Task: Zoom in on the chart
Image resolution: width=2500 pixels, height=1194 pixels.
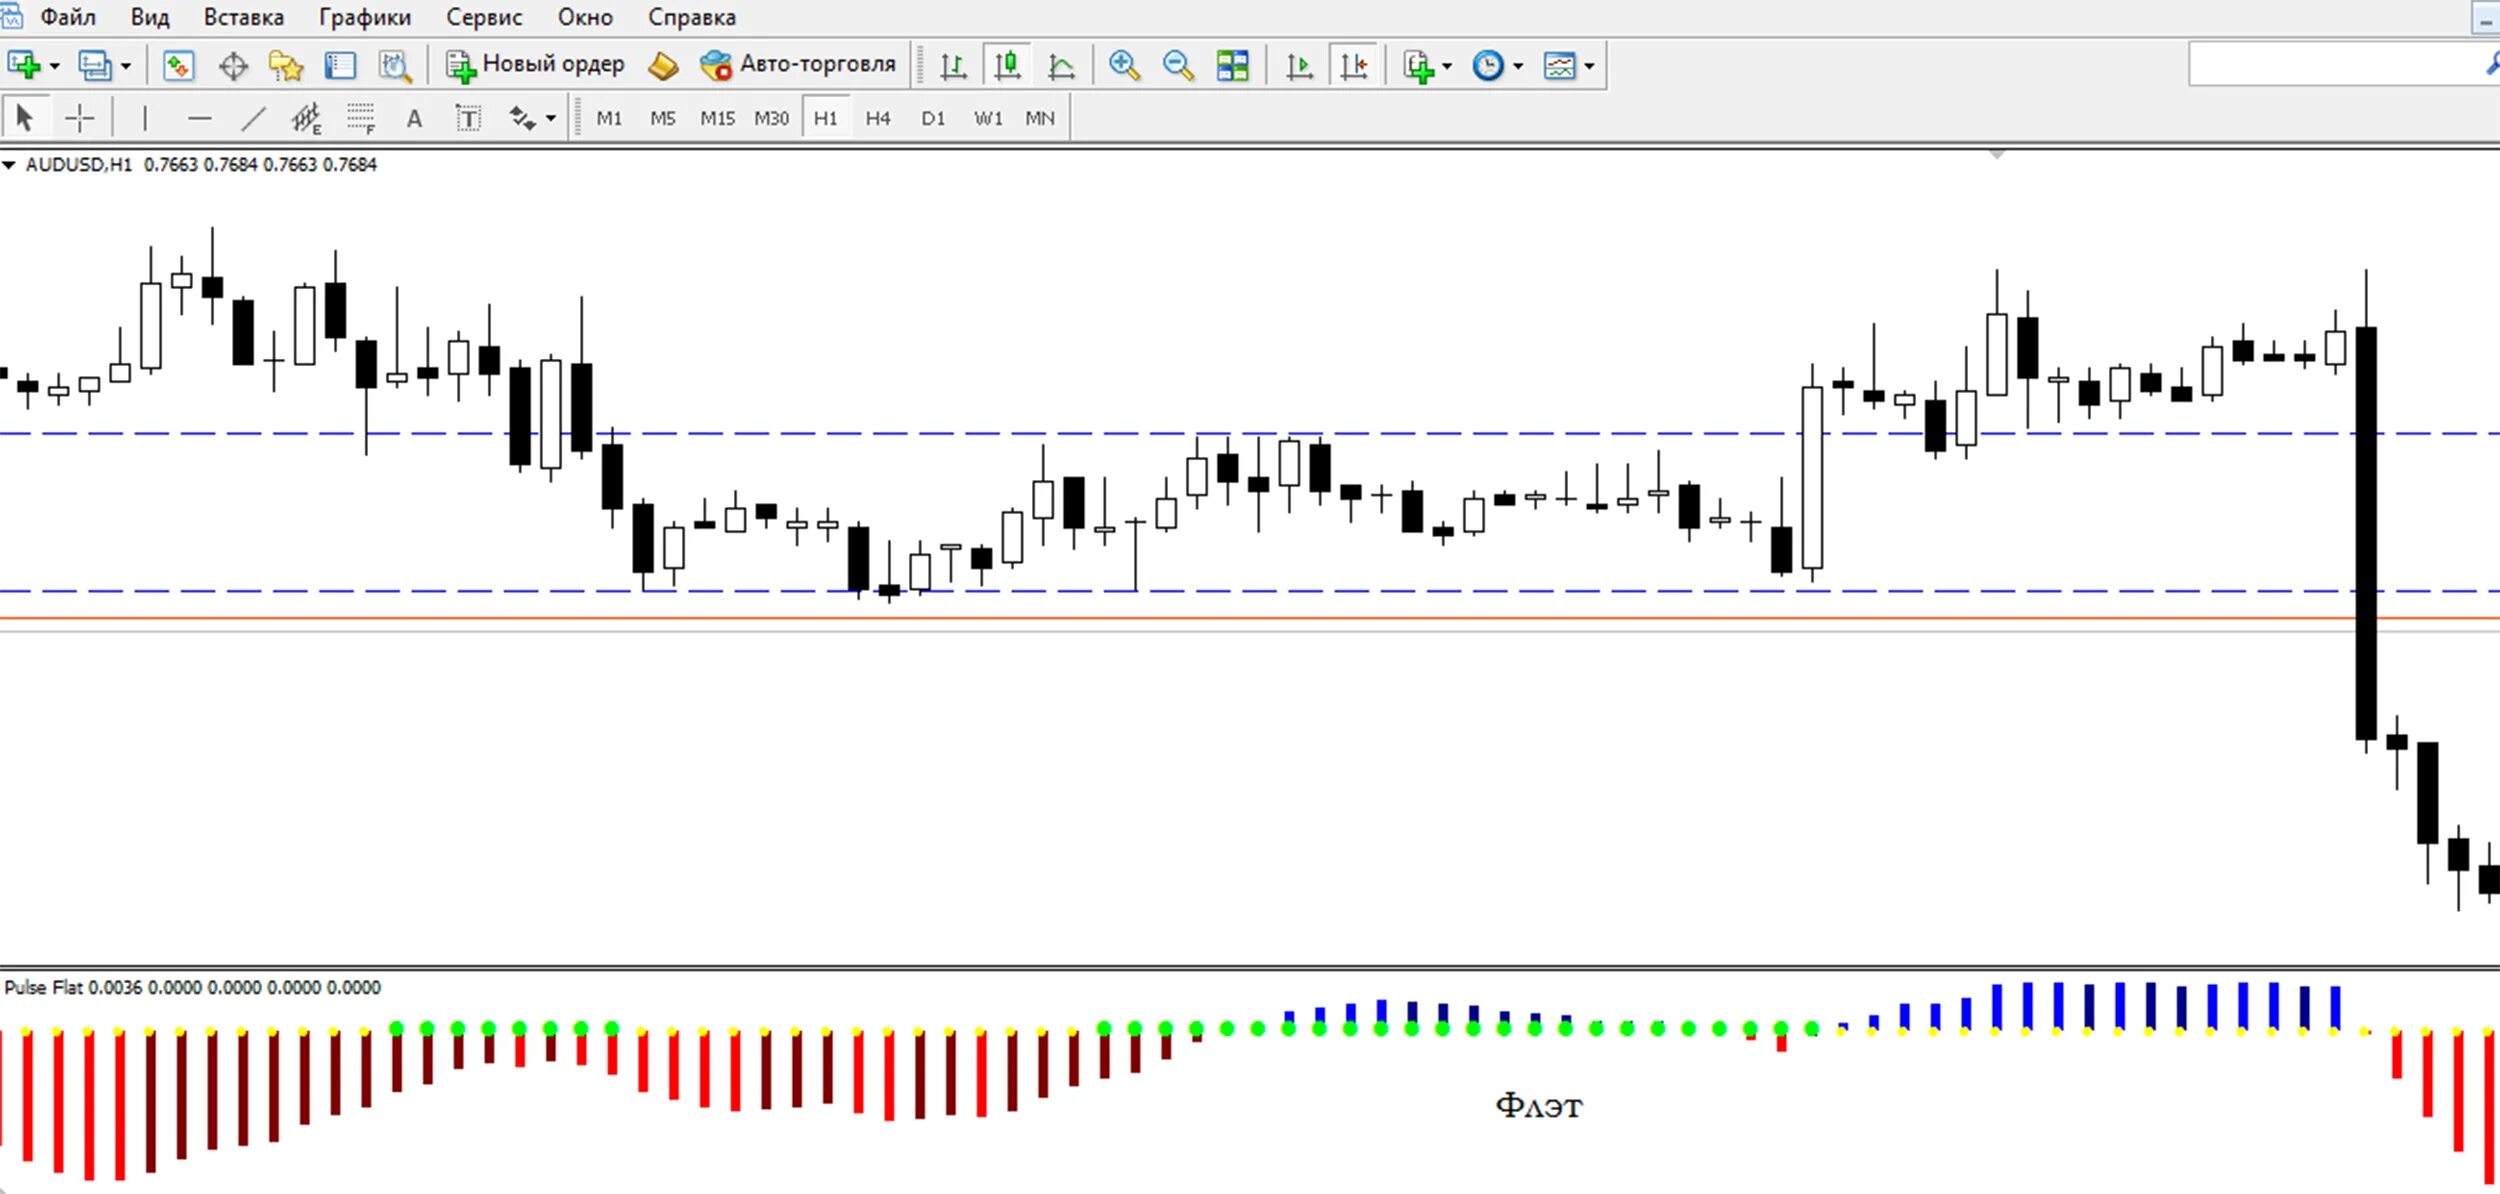Action: (x=1124, y=66)
